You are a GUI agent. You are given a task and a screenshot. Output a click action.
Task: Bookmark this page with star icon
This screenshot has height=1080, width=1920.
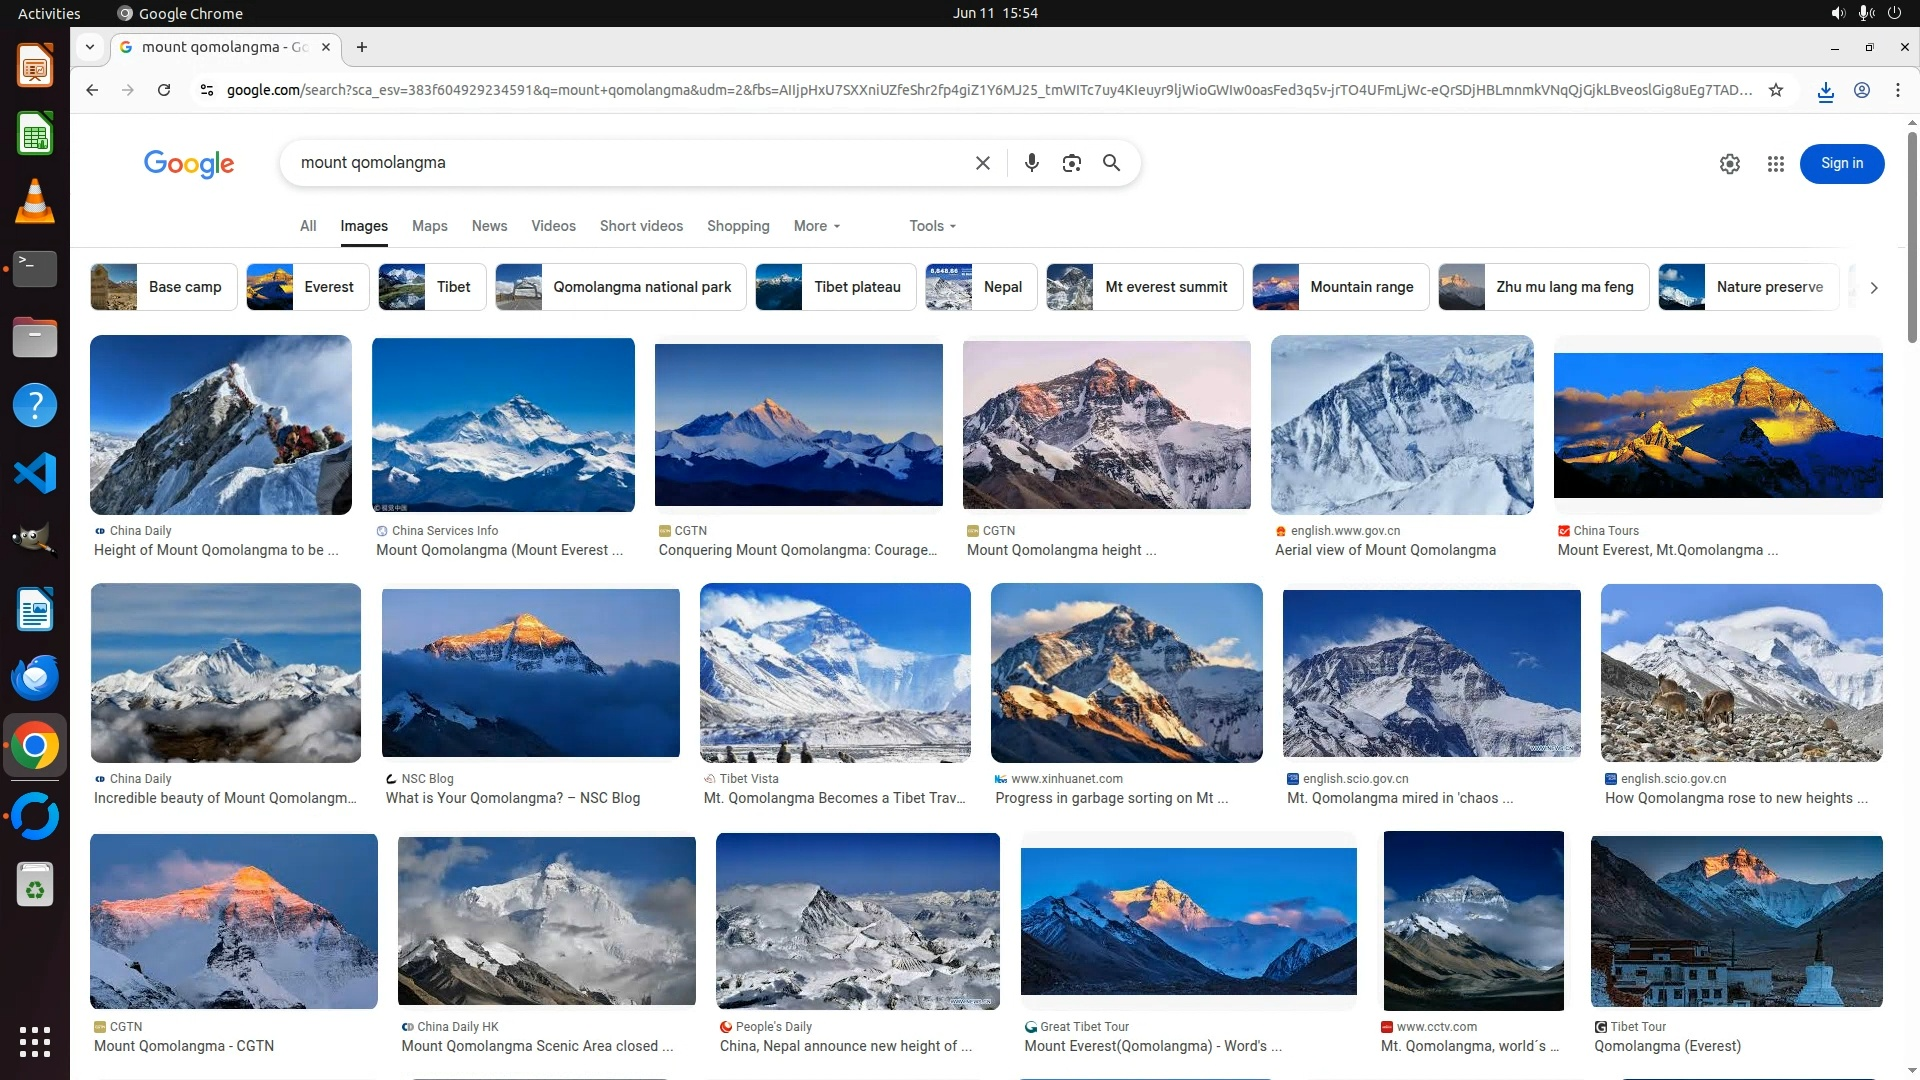(x=1776, y=90)
